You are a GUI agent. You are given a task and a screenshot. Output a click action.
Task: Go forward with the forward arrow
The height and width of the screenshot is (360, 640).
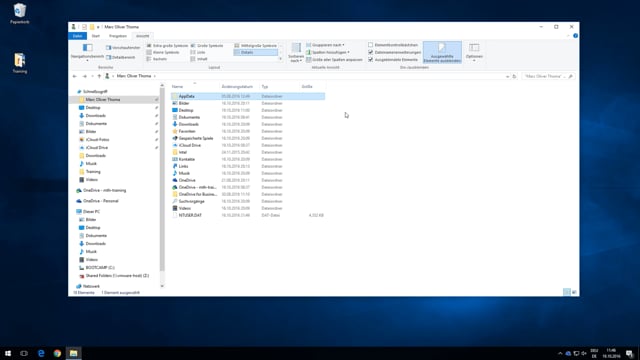coord(84,76)
